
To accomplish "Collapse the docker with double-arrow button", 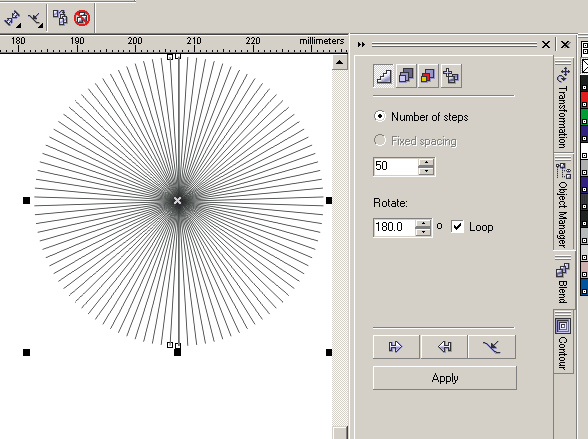I will [x=361, y=45].
